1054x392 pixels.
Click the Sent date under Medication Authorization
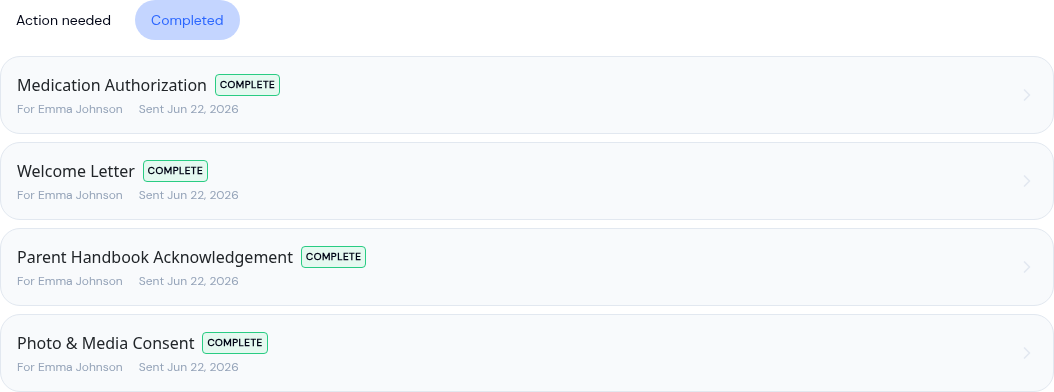point(189,109)
